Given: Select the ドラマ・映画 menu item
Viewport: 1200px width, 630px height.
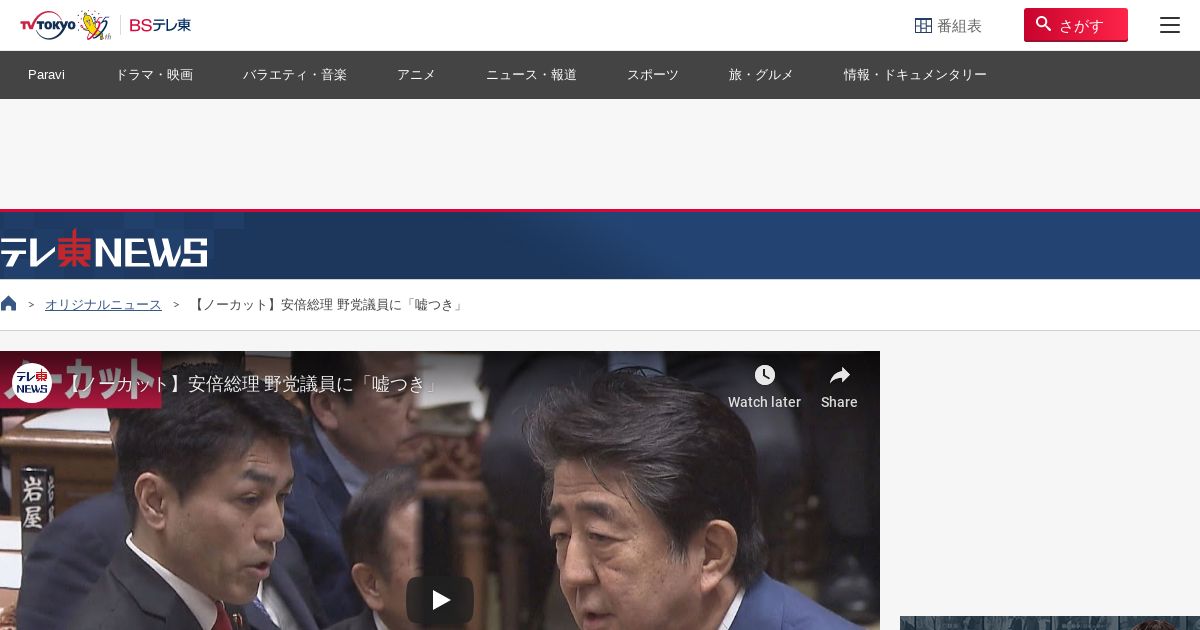Looking at the screenshot, I should tap(154, 75).
